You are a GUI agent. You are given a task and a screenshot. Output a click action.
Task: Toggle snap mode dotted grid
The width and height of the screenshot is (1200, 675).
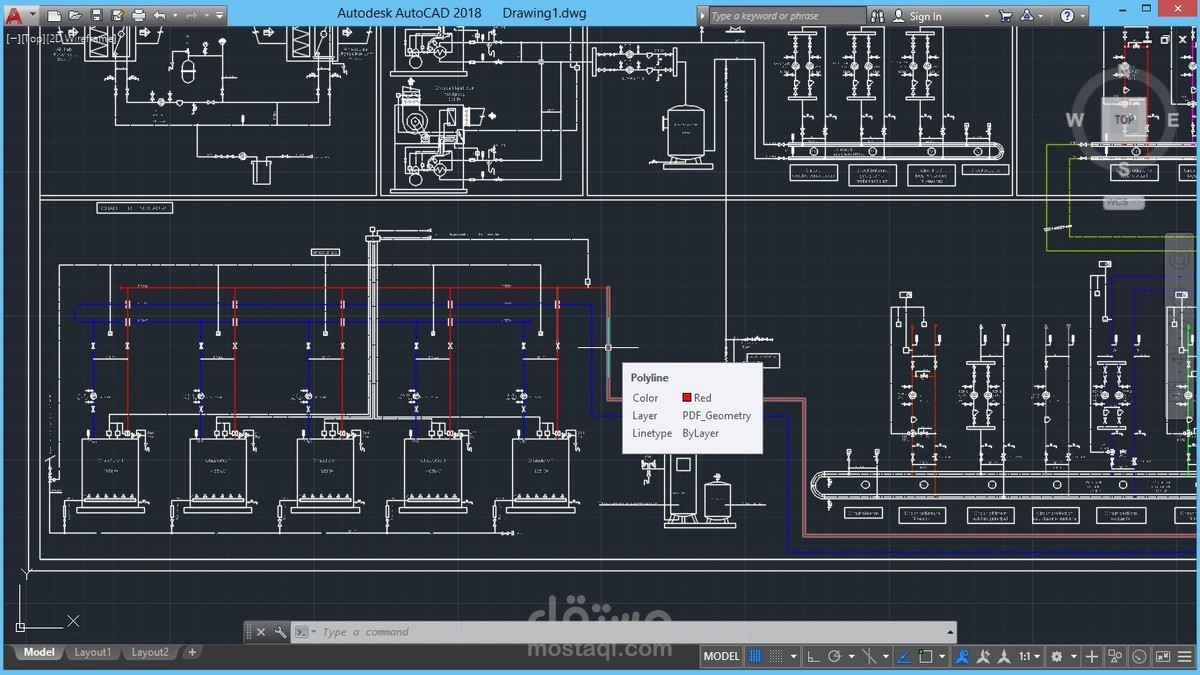point(776,657)
